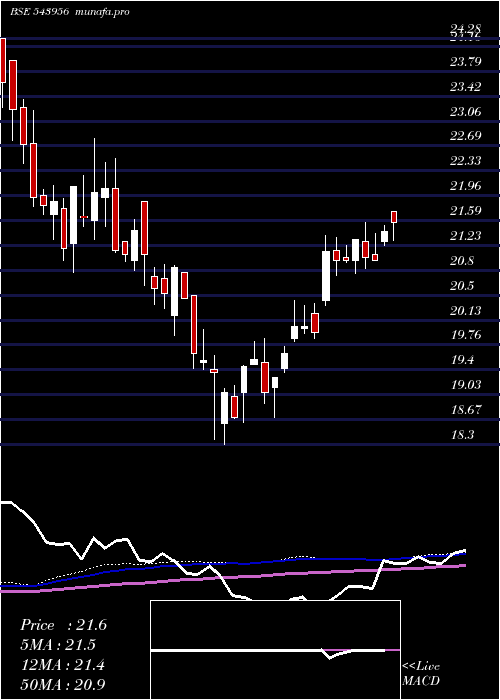This screenshot has width=500, height=700.
Task: Click the 21.59 price axis label
Action: 466,211
